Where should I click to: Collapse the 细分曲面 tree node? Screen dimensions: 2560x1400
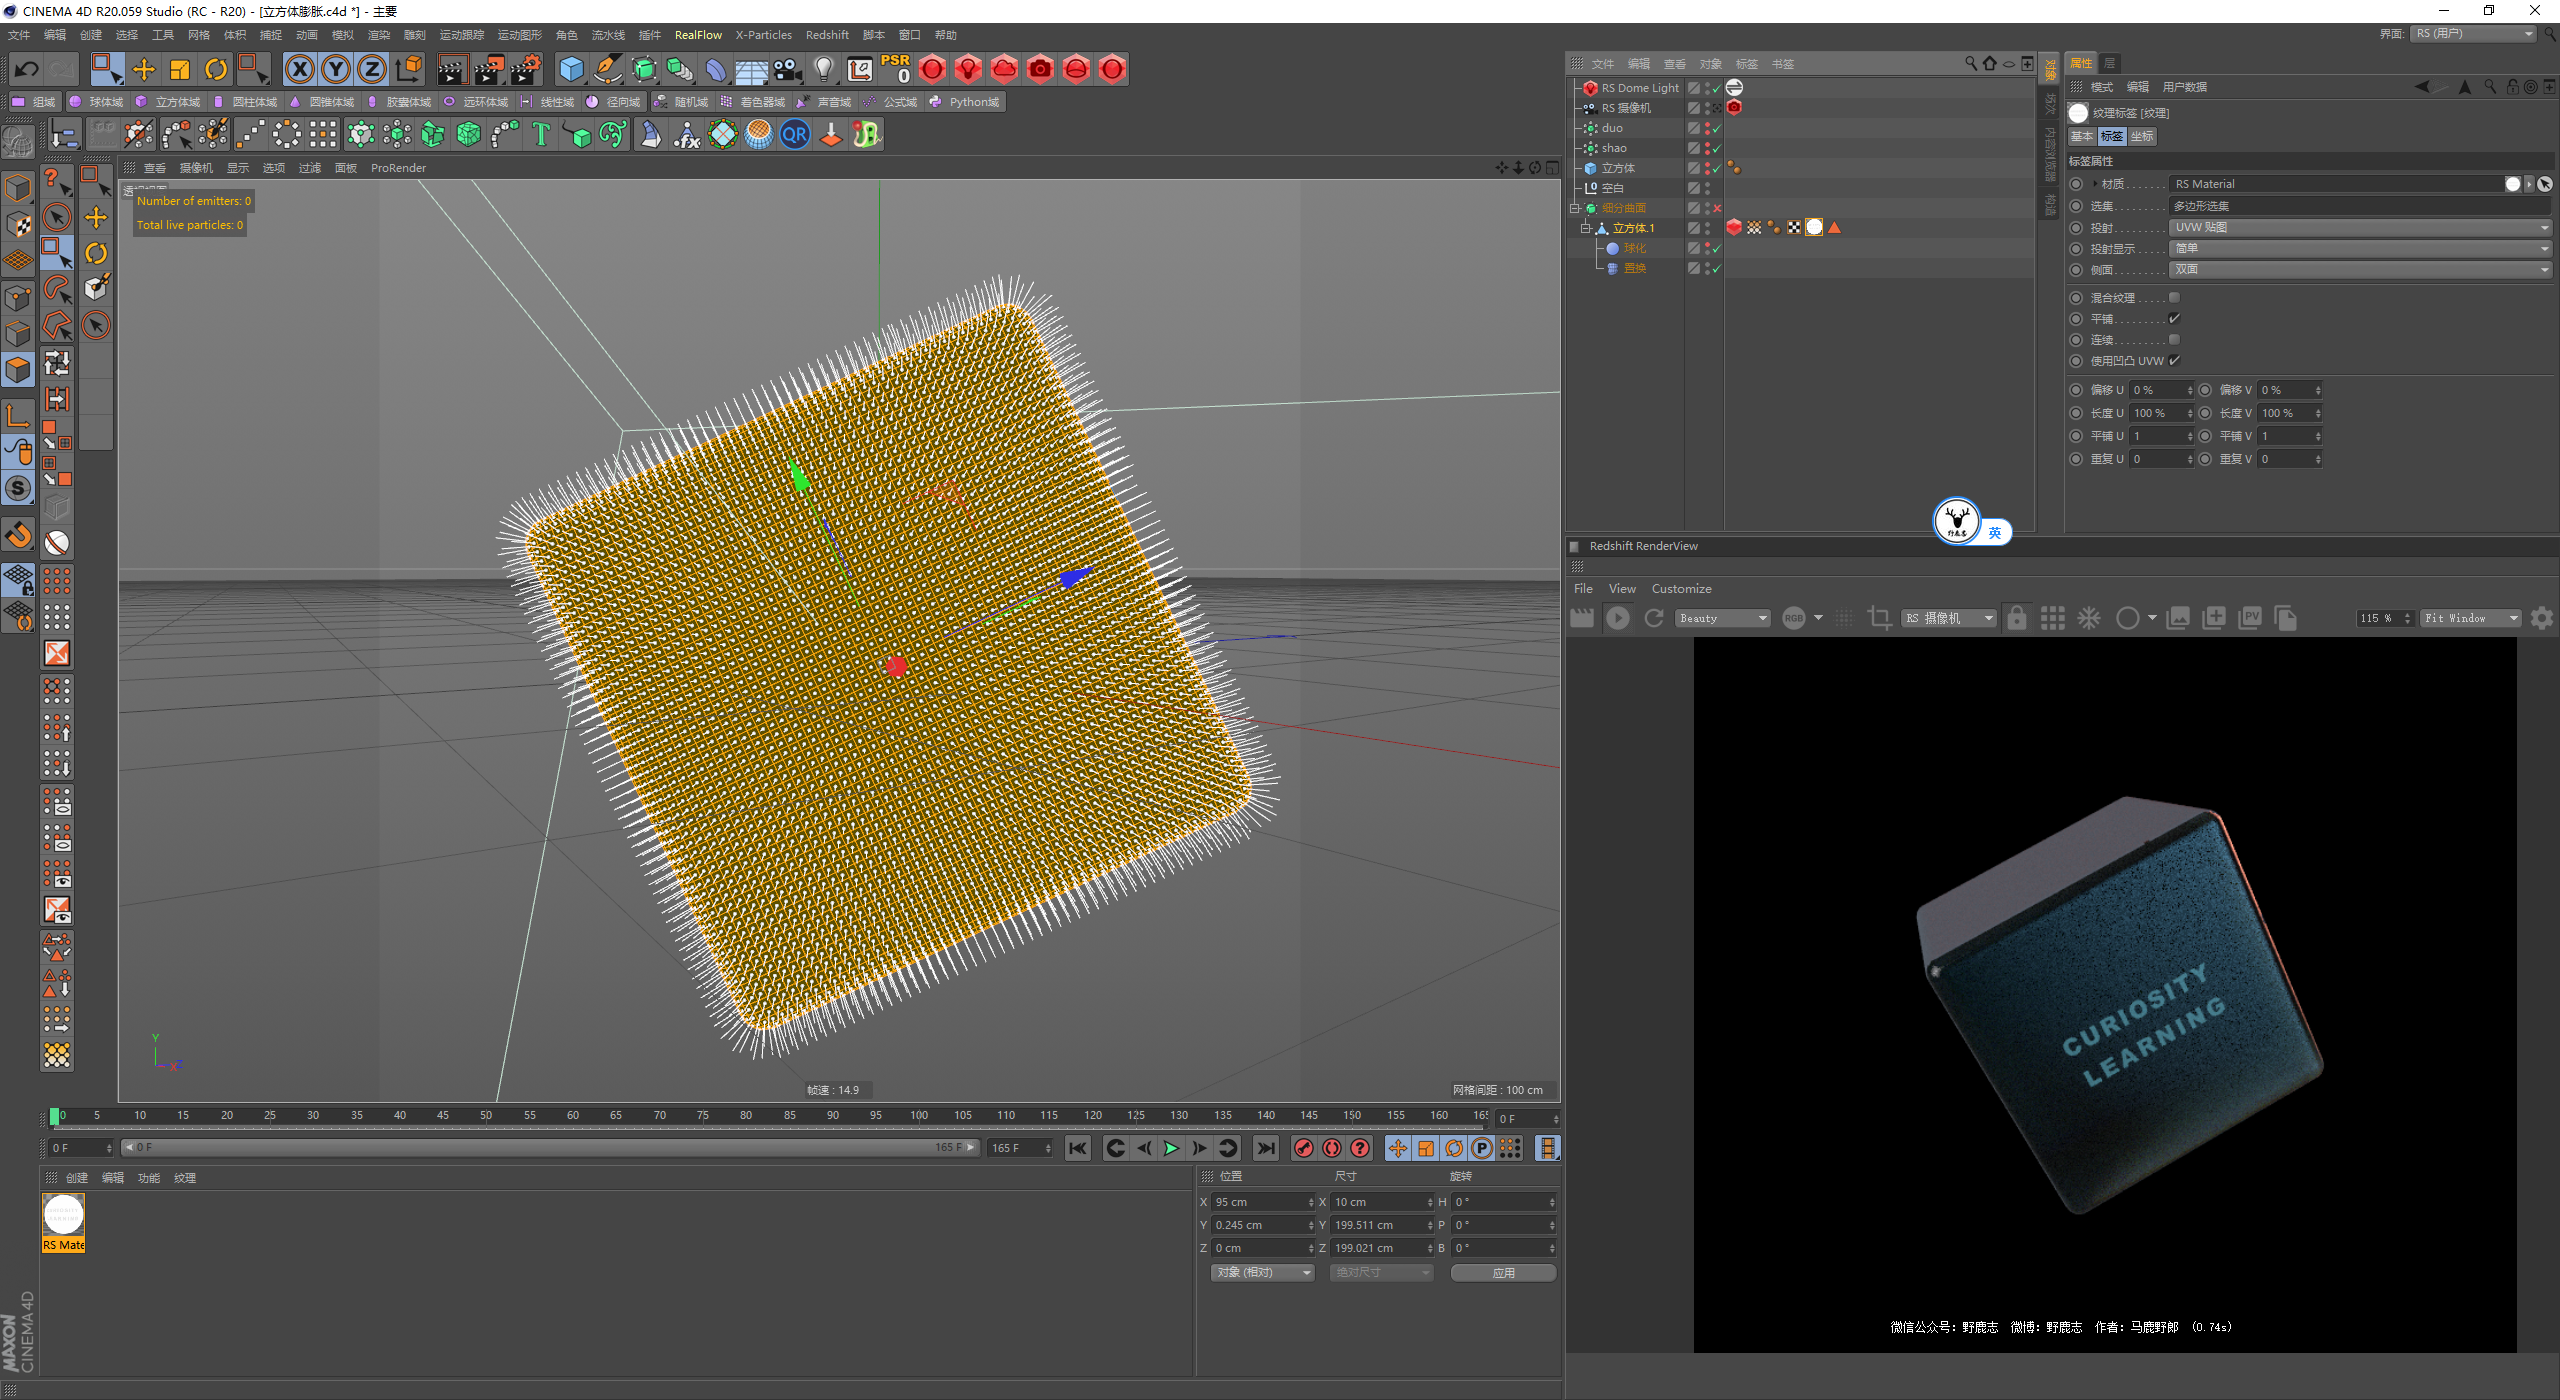[x=1574, y=208]
